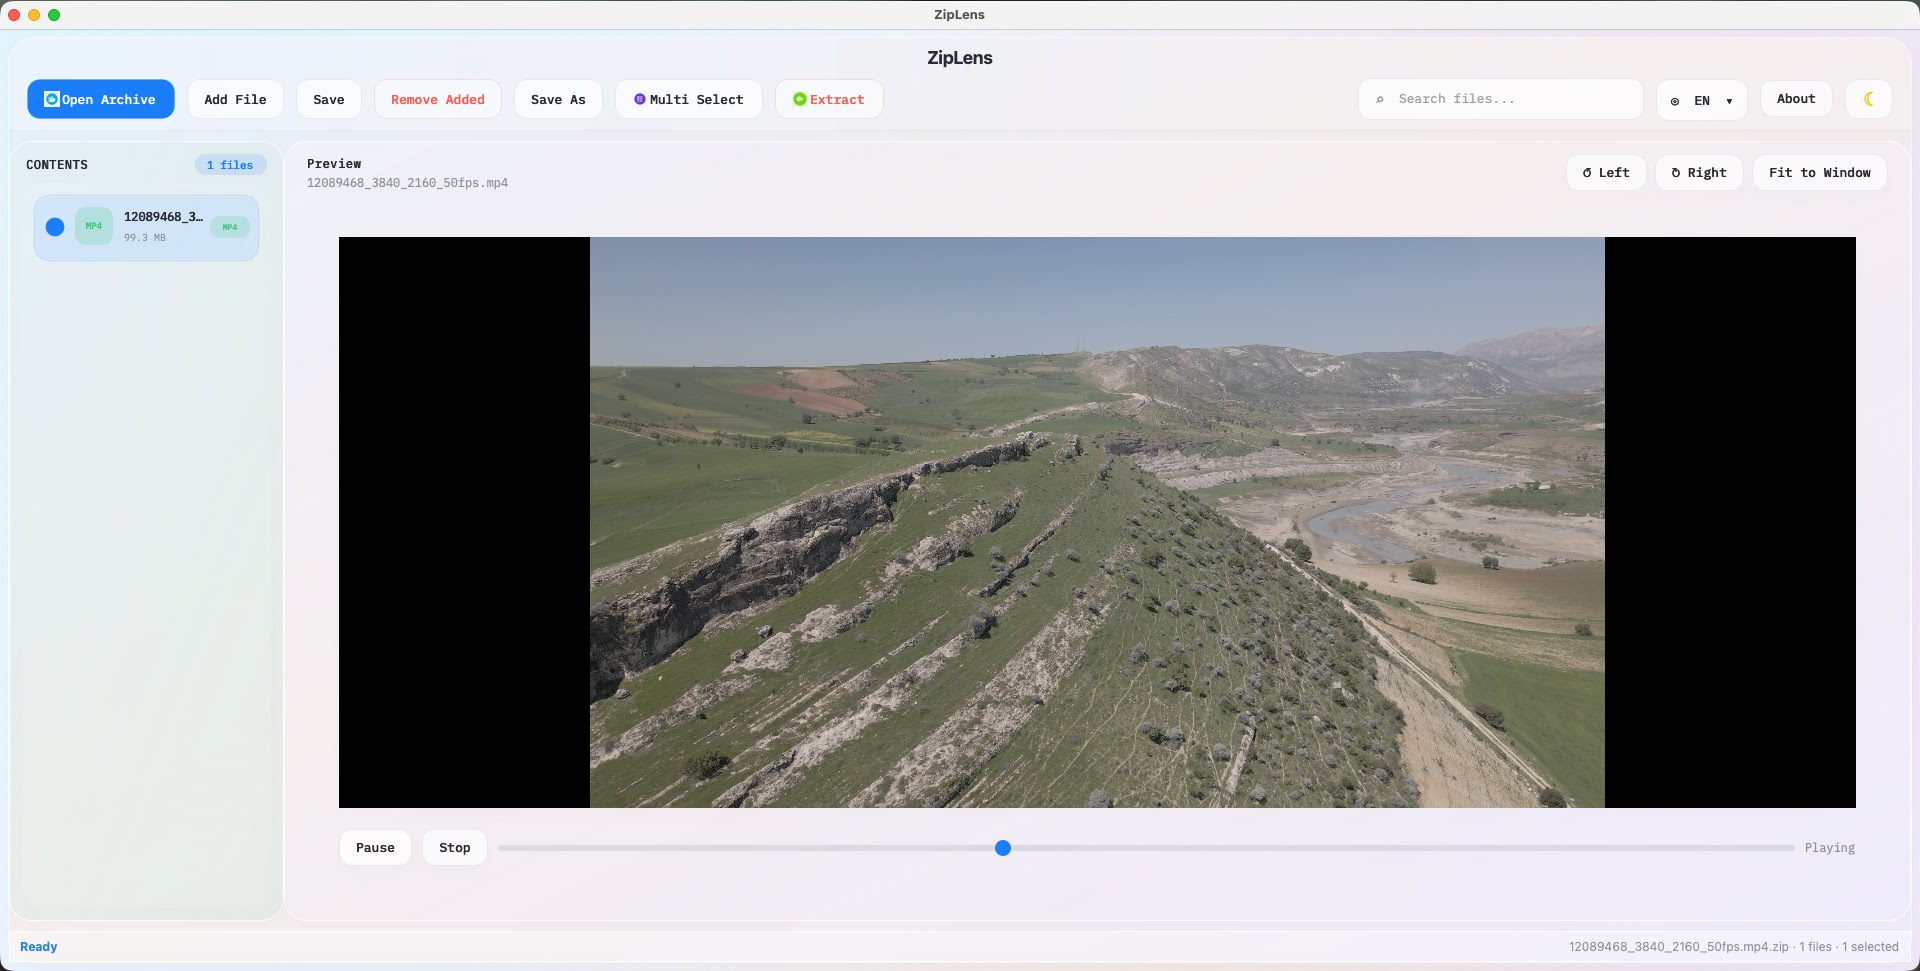Add a file with Add File
The height and width of the screenshot is (971, 1920).
[x=235, y=99]
